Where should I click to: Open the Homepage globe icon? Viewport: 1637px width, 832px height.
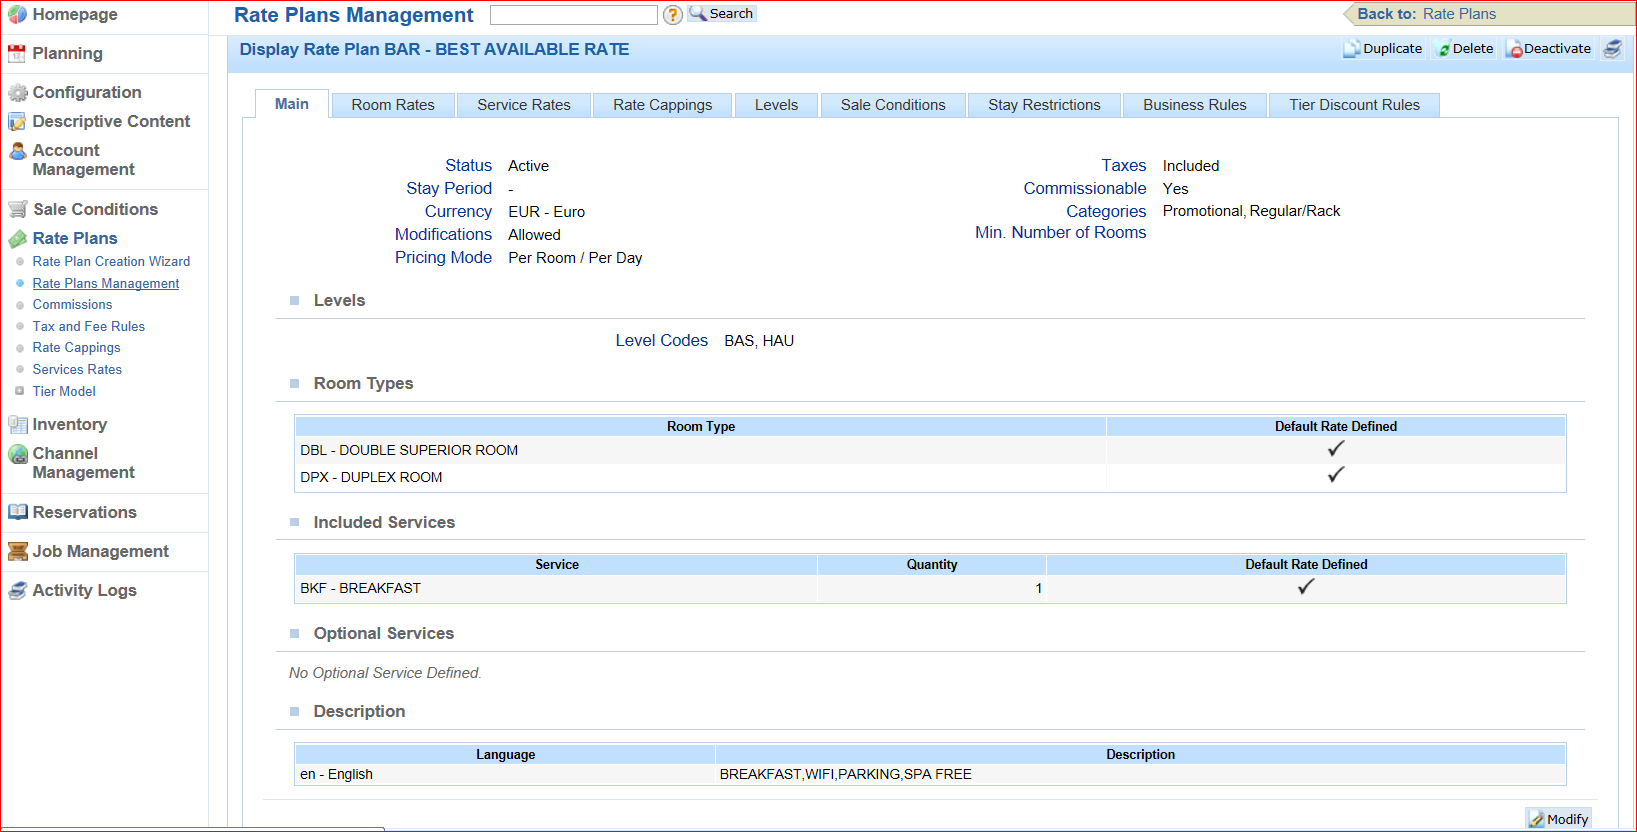tap(17, 15)
